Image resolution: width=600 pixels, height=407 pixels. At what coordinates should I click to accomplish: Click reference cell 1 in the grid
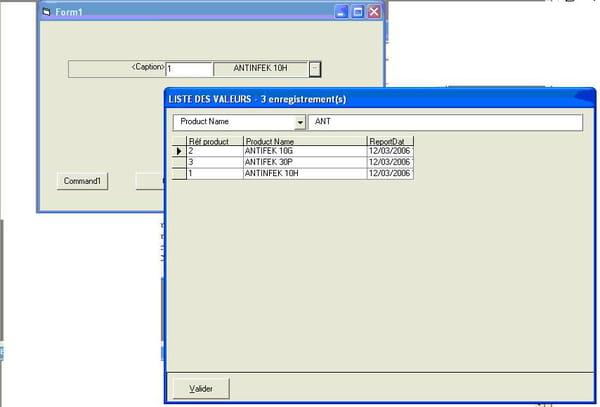[215, 174]
